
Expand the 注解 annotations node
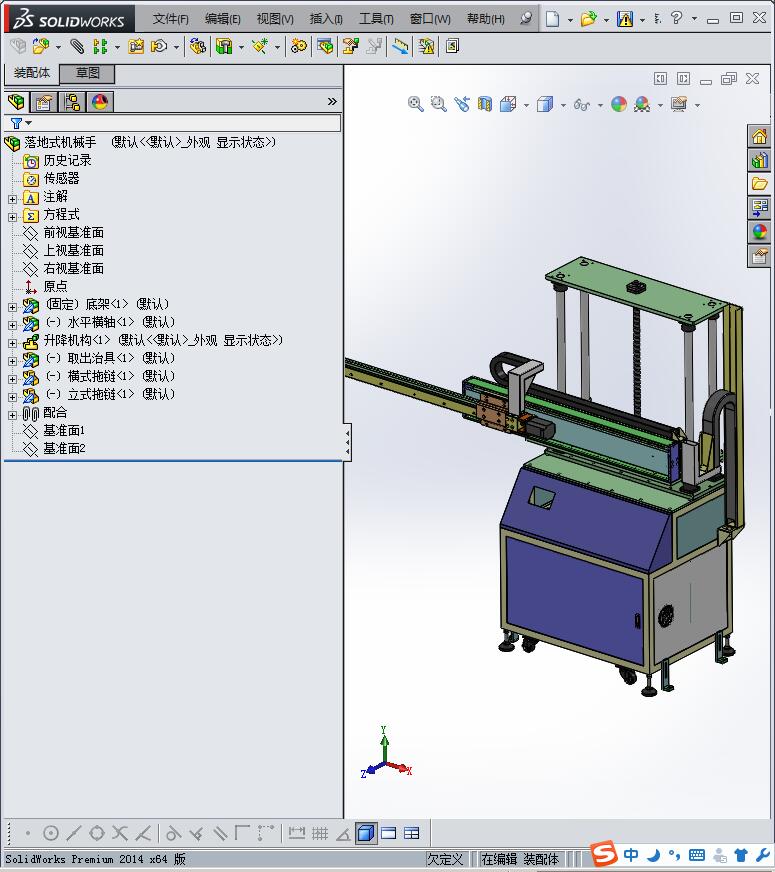pos(12,199)
